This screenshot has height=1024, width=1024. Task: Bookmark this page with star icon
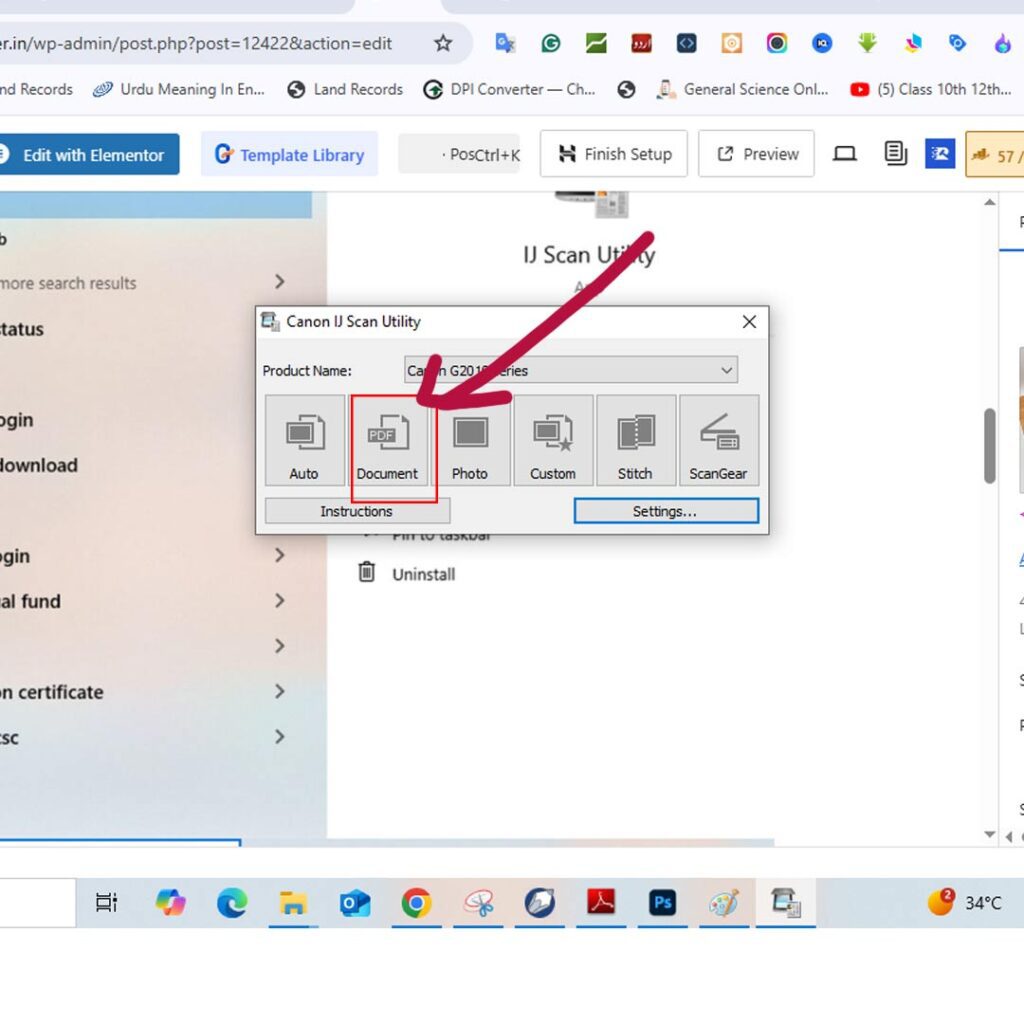point(443,43)
